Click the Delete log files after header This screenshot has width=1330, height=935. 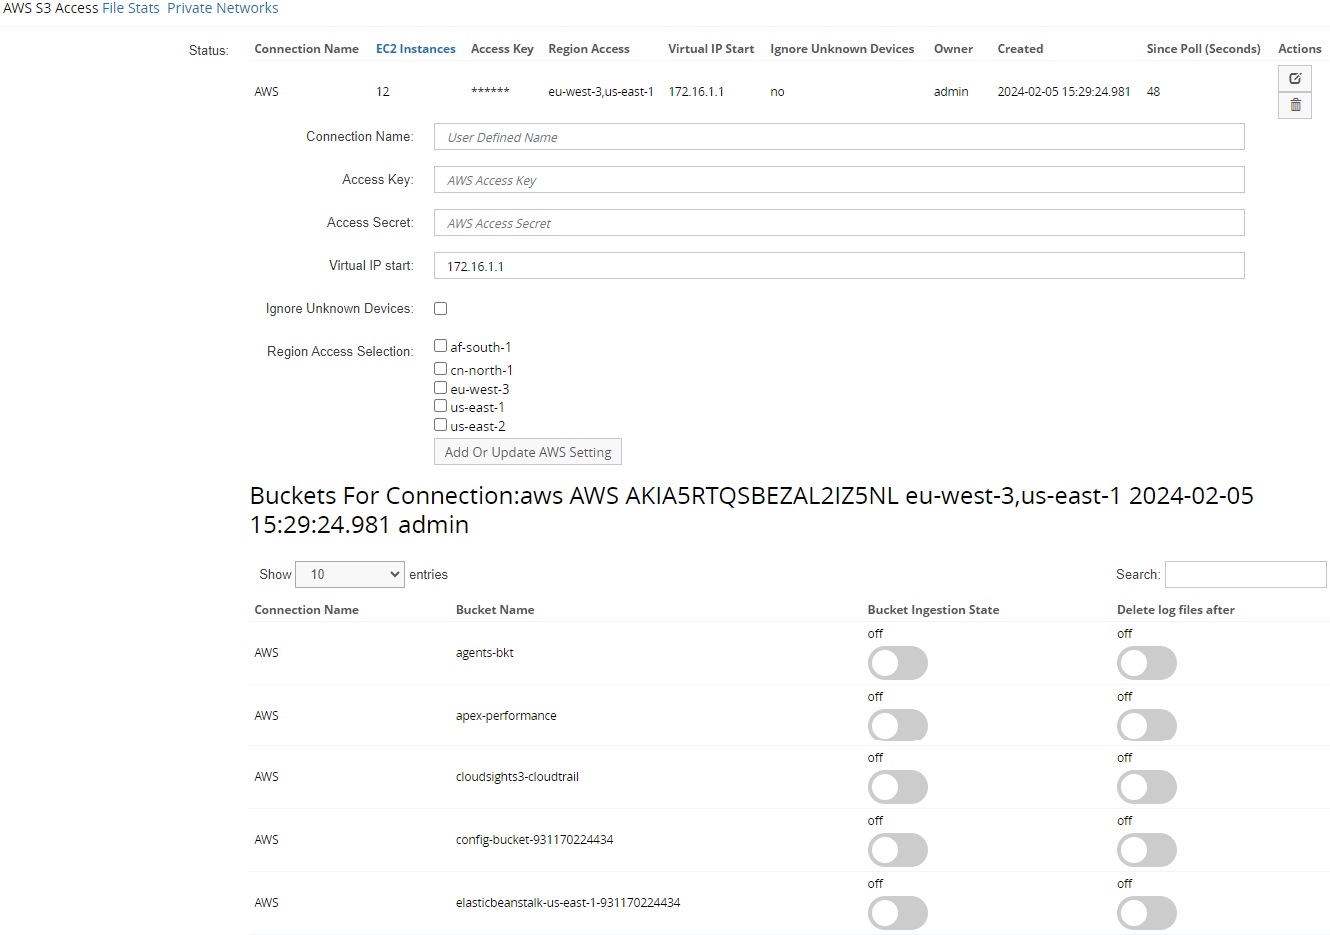click(1176, 609)
